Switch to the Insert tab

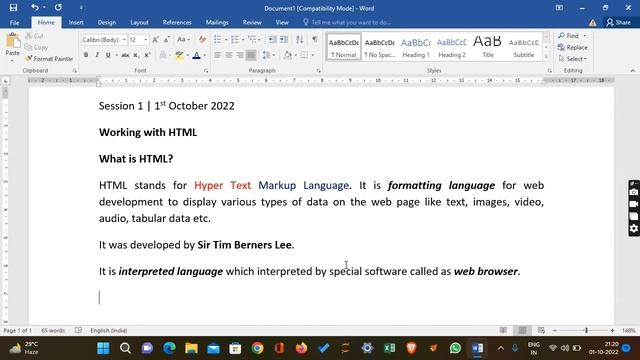[76, 22]
